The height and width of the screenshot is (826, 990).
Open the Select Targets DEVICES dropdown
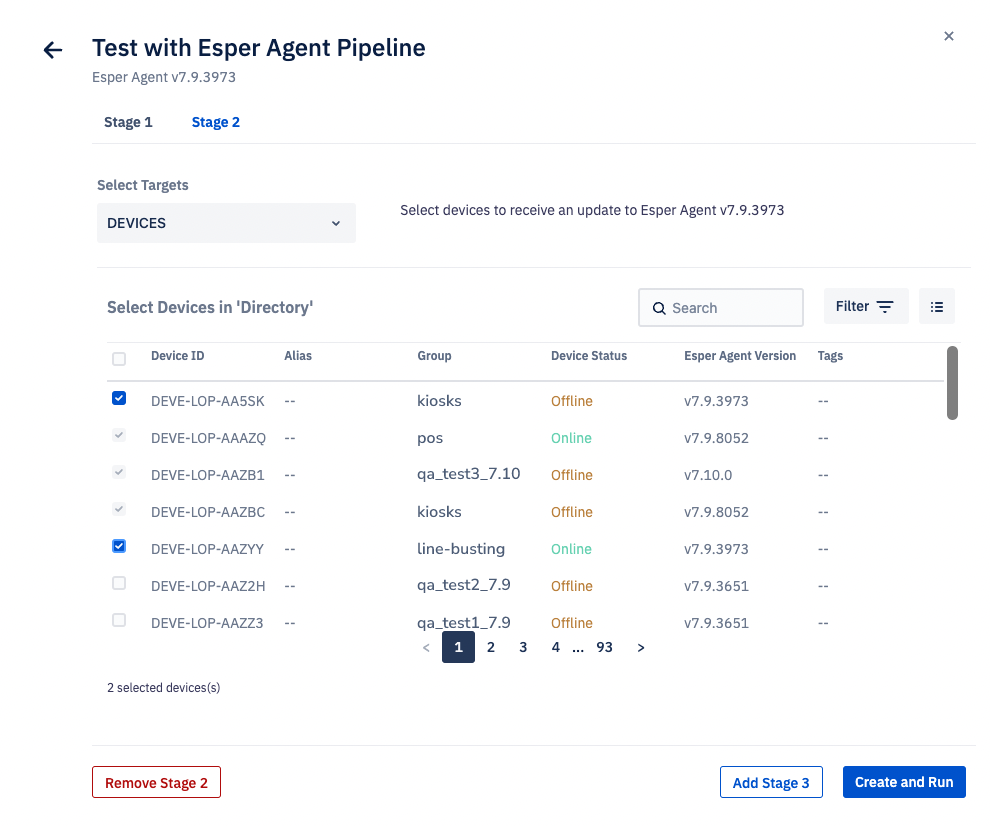tap(226, 223)
